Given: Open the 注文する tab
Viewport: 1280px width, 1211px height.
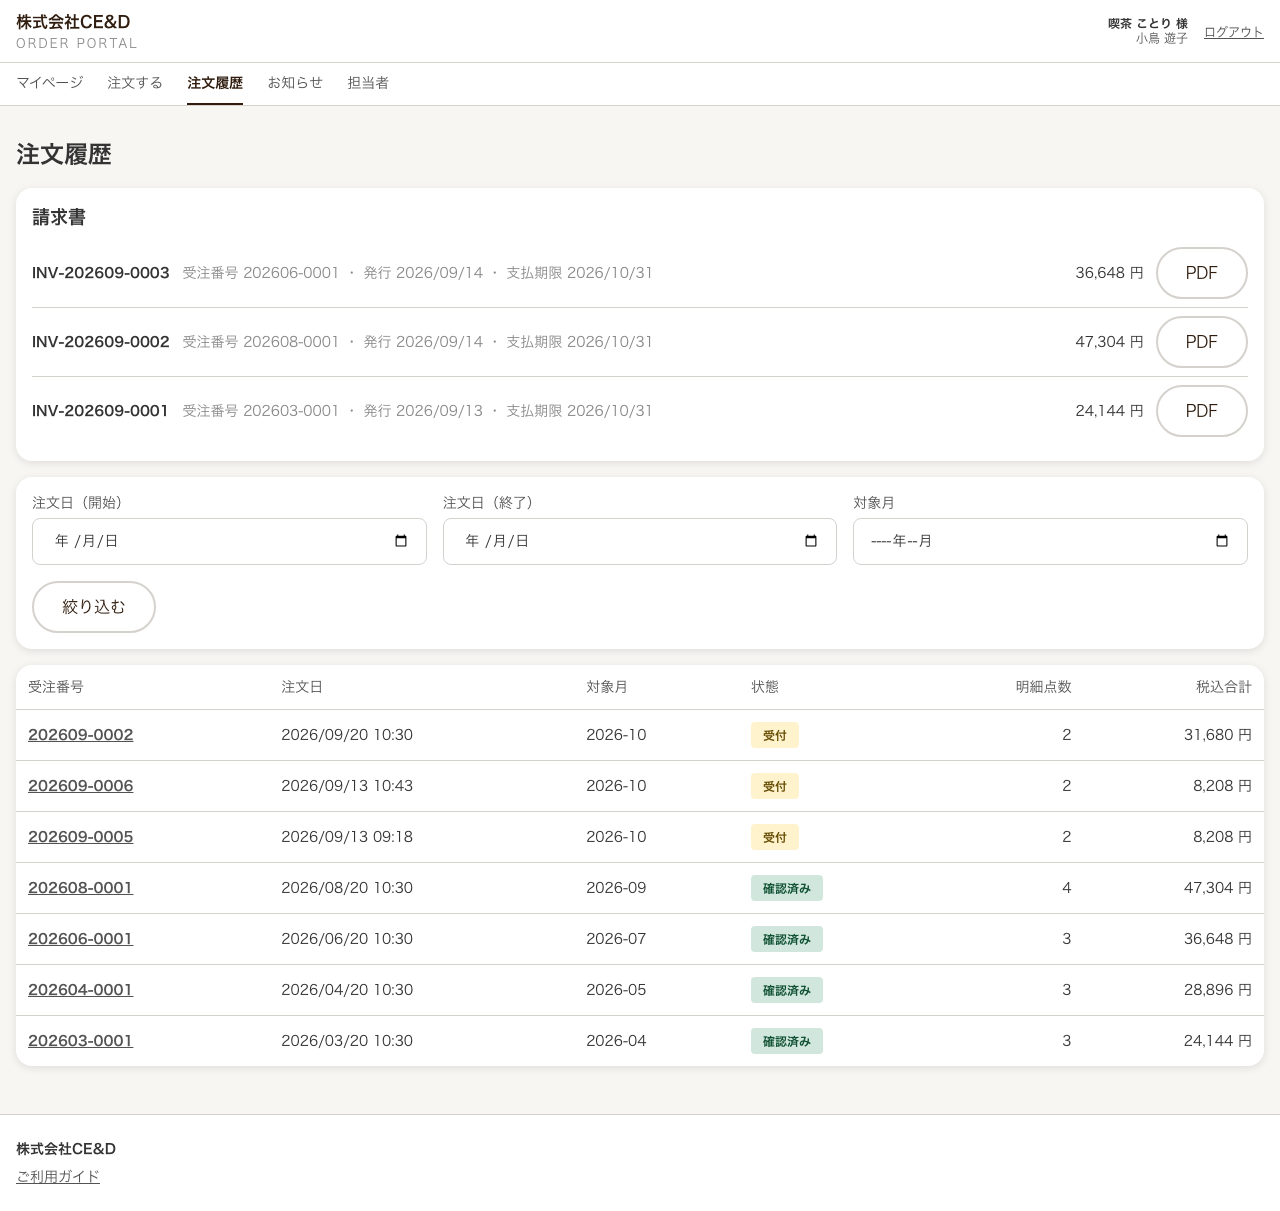Looking at the screenshot, I should [135, 83].
